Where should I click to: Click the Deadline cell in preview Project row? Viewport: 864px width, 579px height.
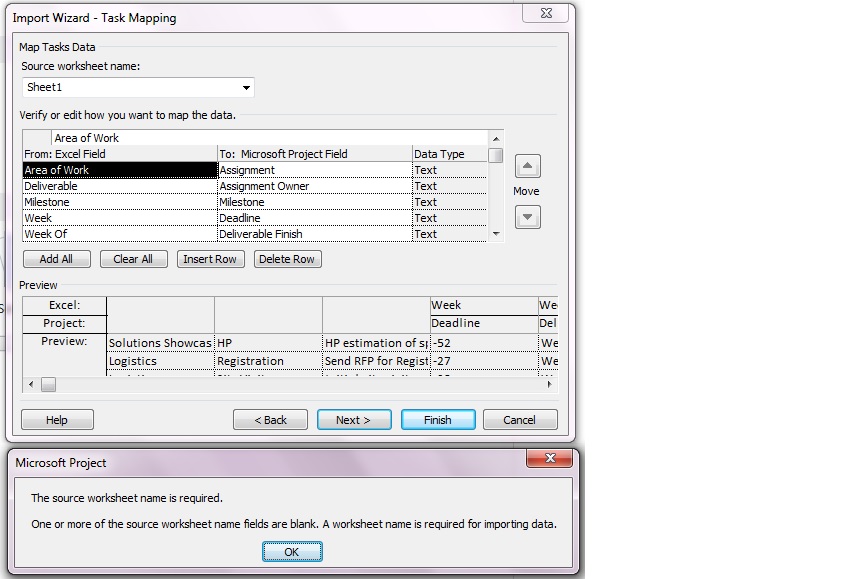pos(484,323)
